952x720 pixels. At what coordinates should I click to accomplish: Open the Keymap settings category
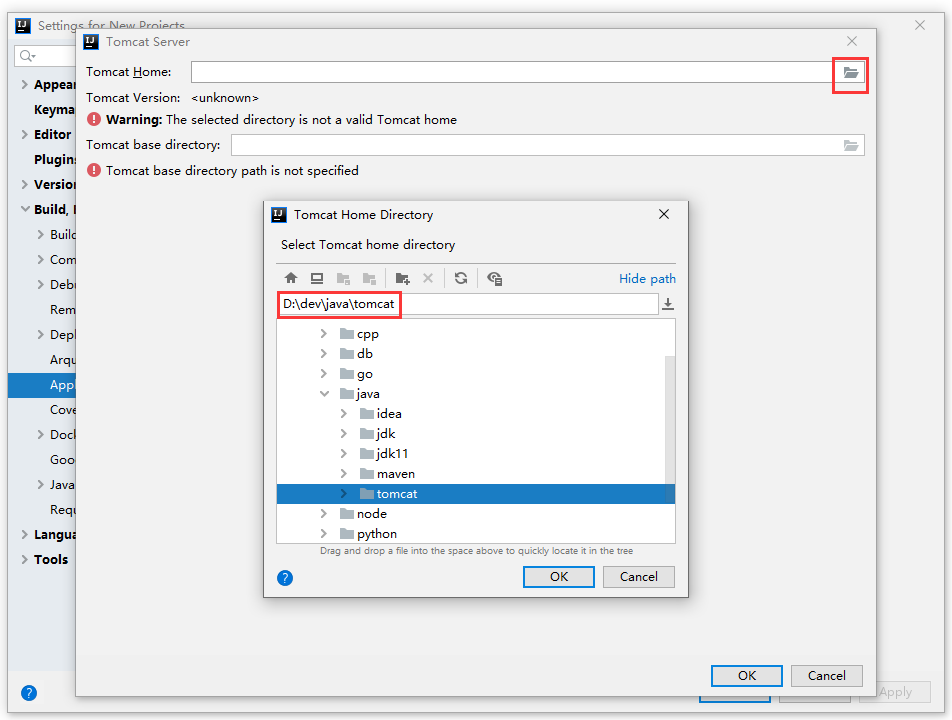coord(54,109)
